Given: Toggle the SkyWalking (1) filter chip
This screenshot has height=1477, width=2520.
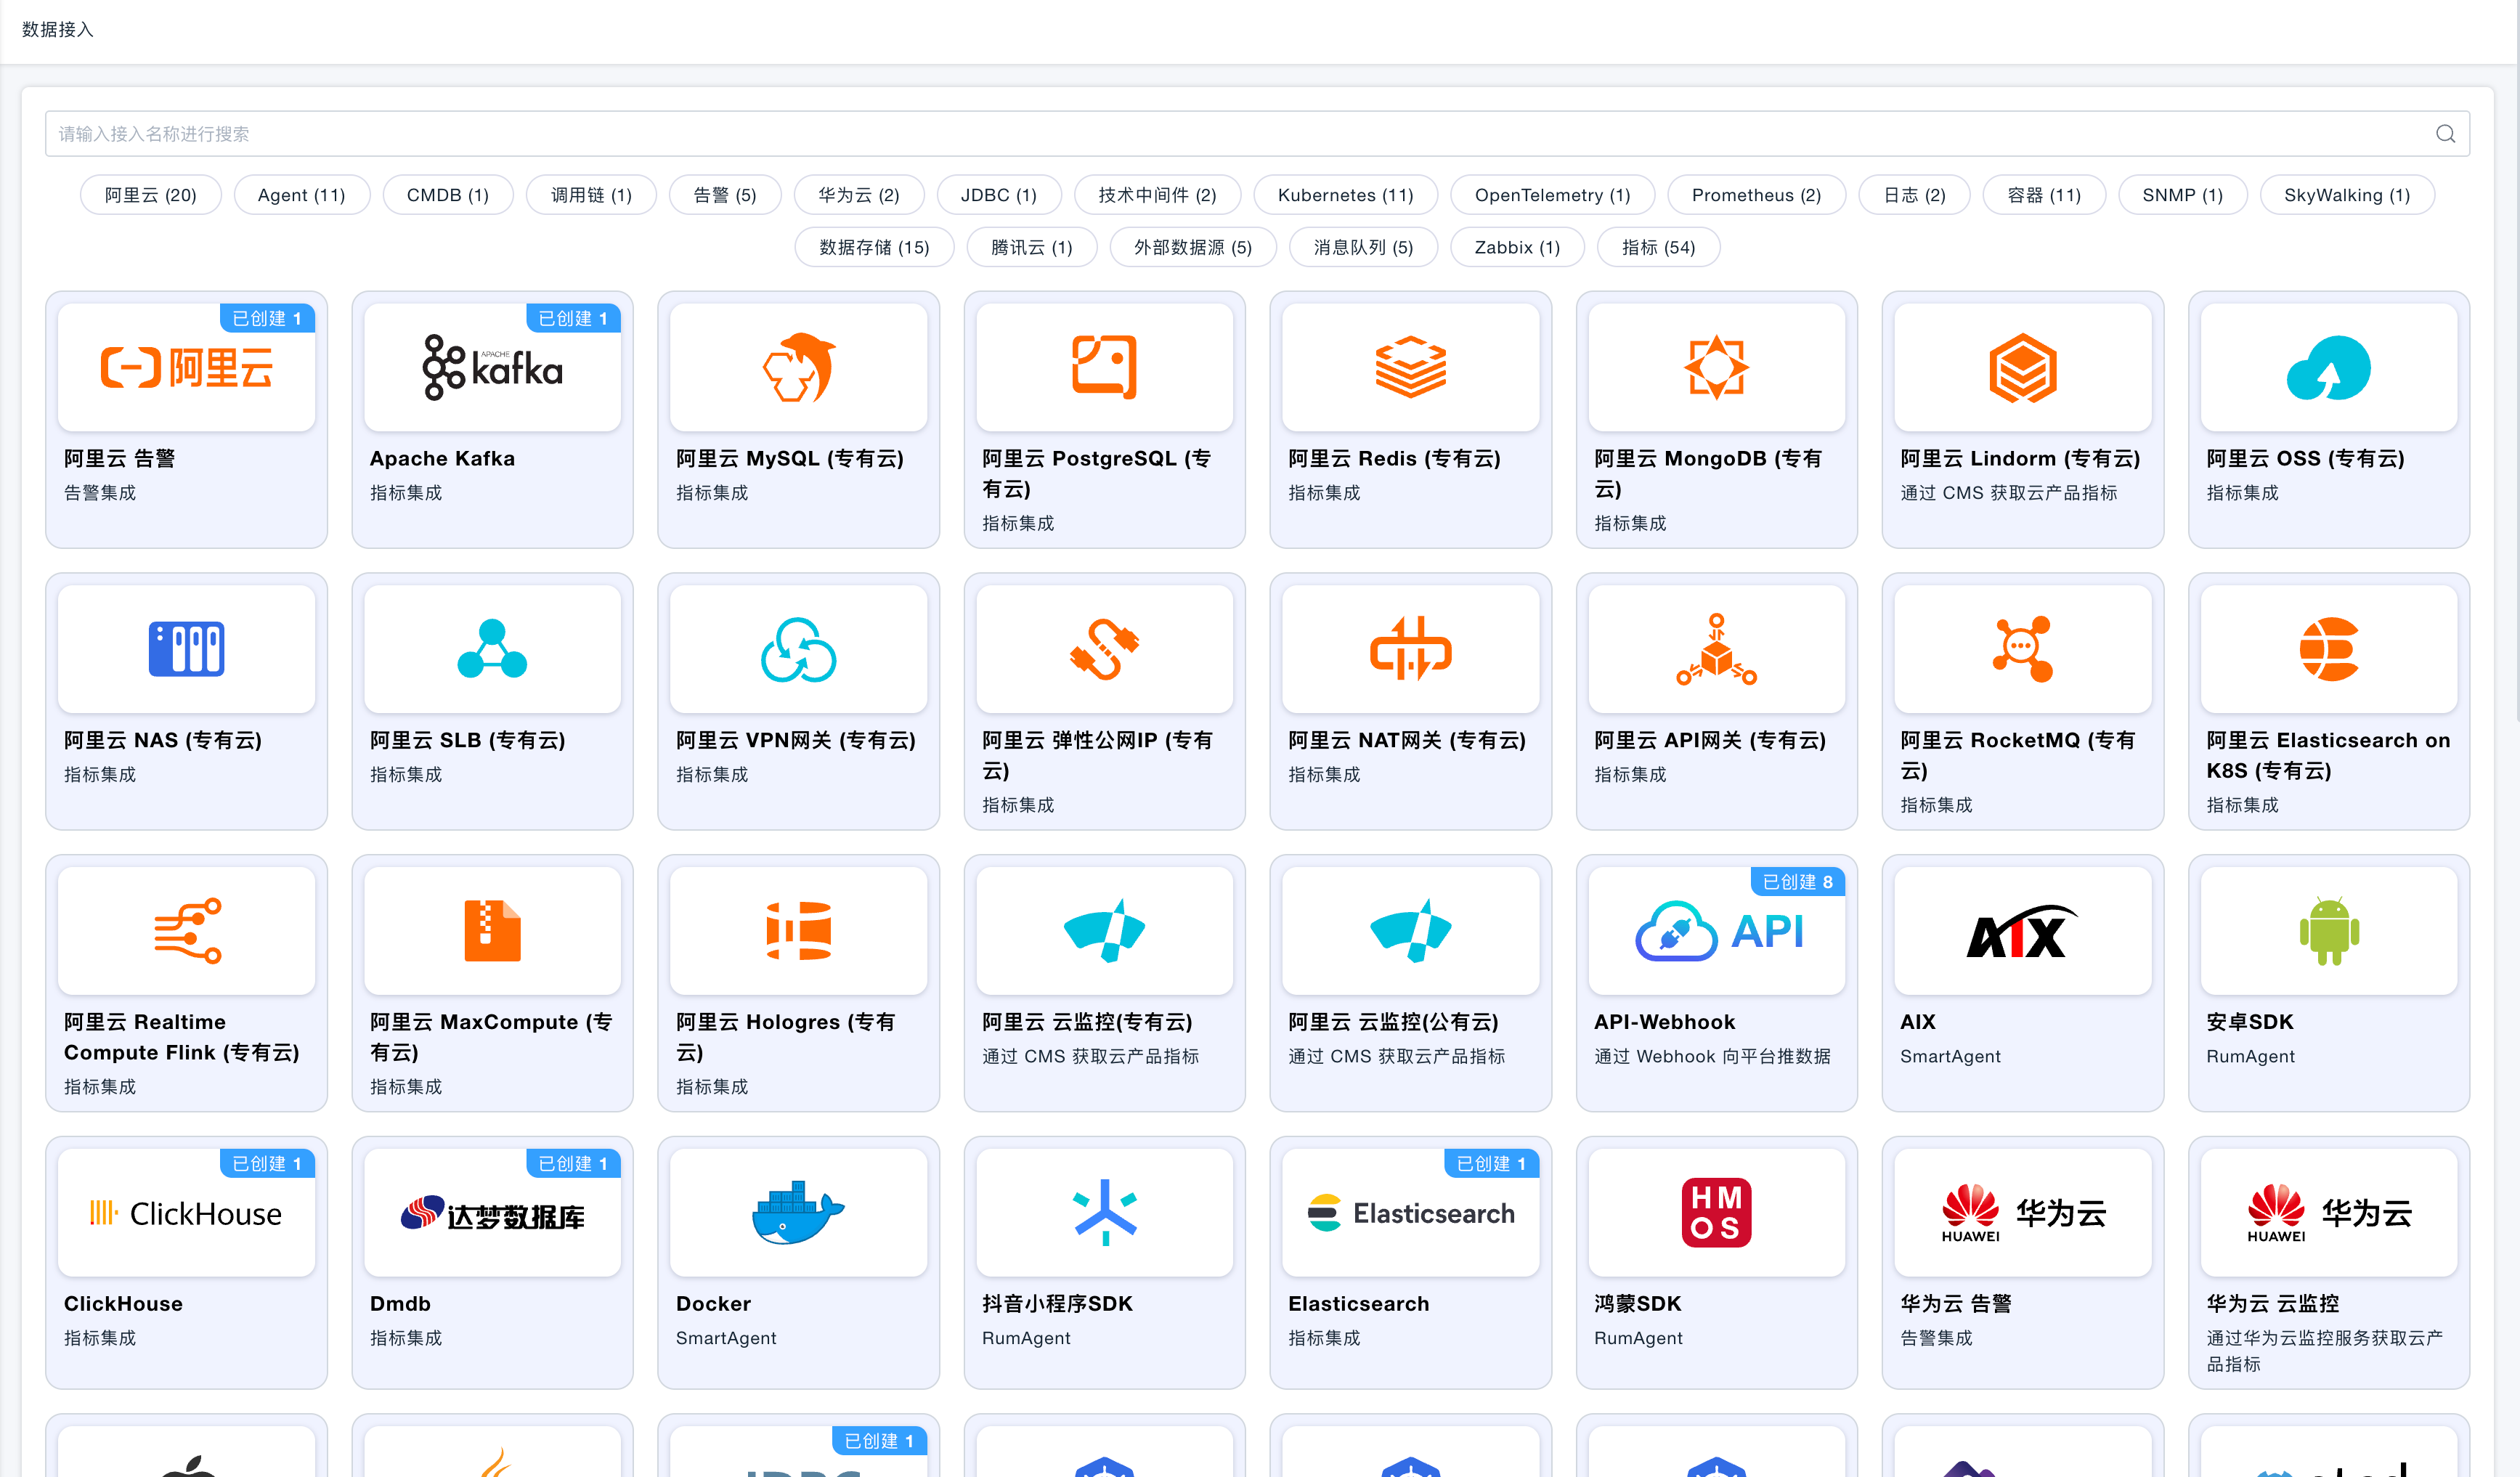Looking at the screenshot, I should 2346,195.
